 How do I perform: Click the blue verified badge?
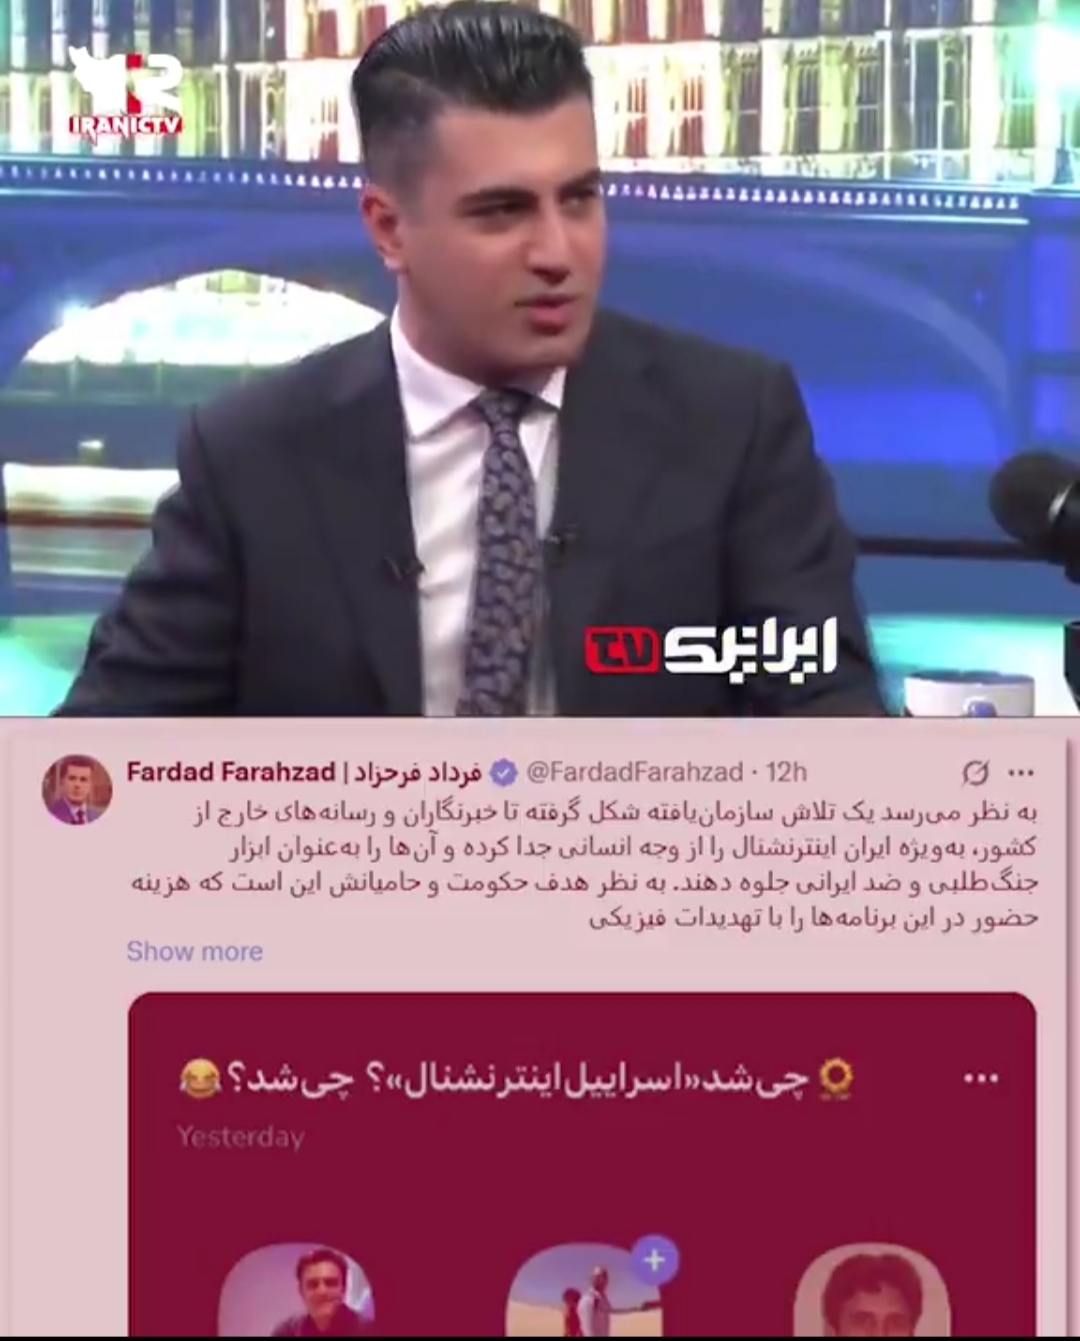[503, 772]
